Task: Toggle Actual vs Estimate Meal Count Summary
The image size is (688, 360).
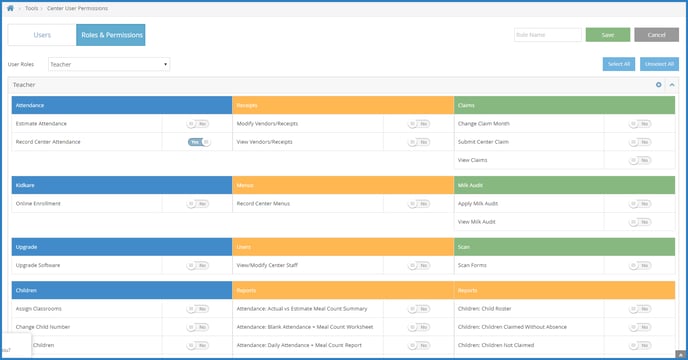Action: click(x=419, y=309)
